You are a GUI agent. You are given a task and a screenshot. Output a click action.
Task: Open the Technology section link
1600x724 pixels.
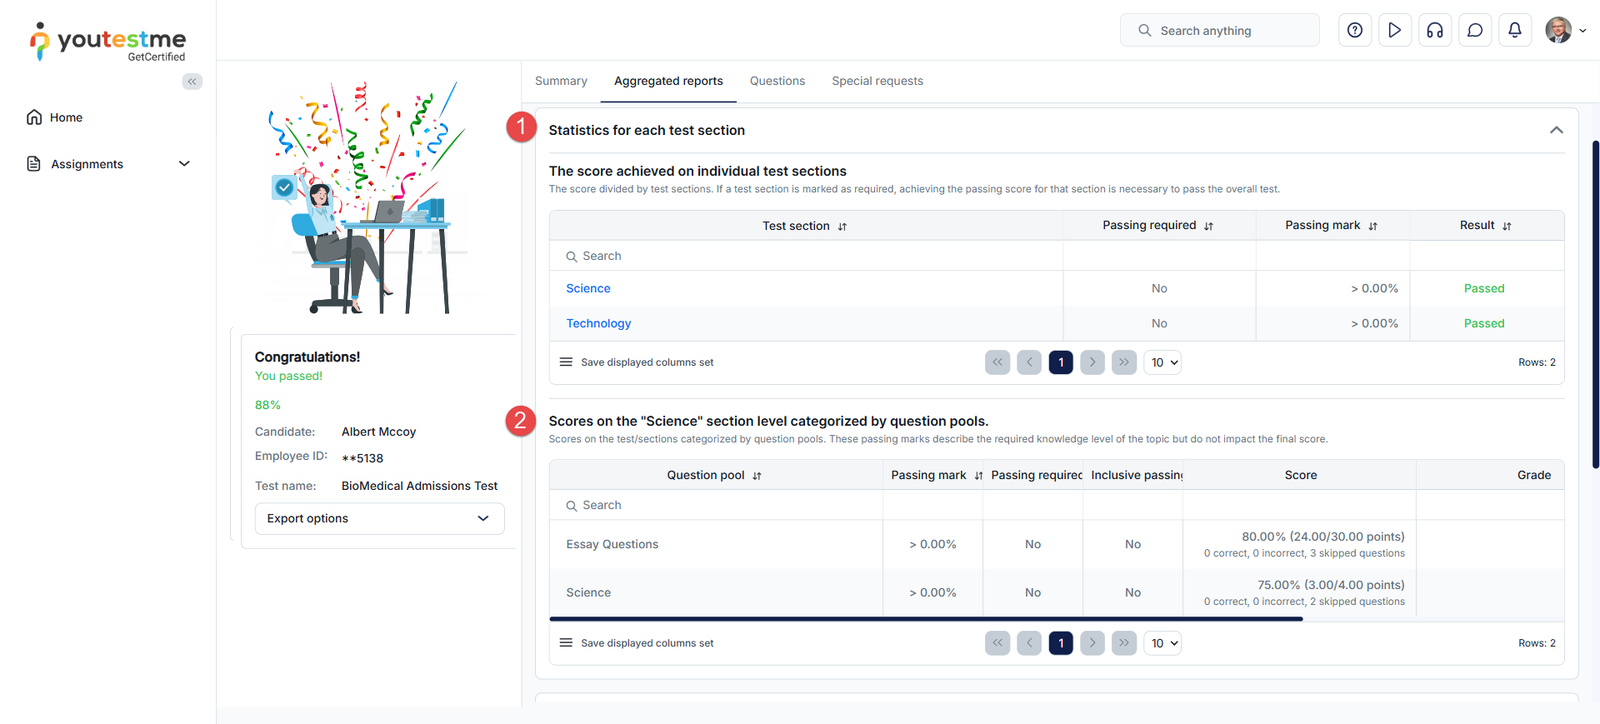pyautogui.click(x=598, y=324)
